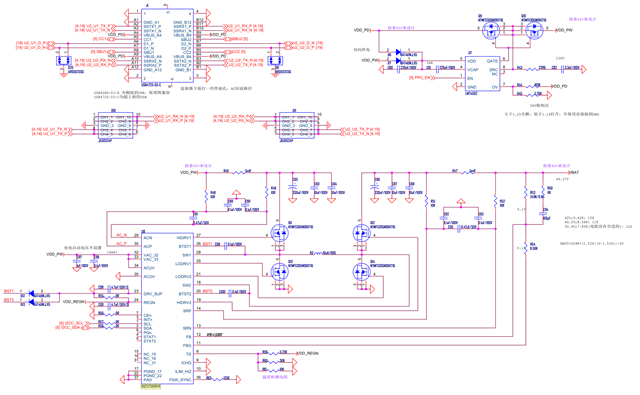This screenshot has height=395, width=640.
Task: Click ESD diode array on U2_U1_D lines
Action: point(62,61)
